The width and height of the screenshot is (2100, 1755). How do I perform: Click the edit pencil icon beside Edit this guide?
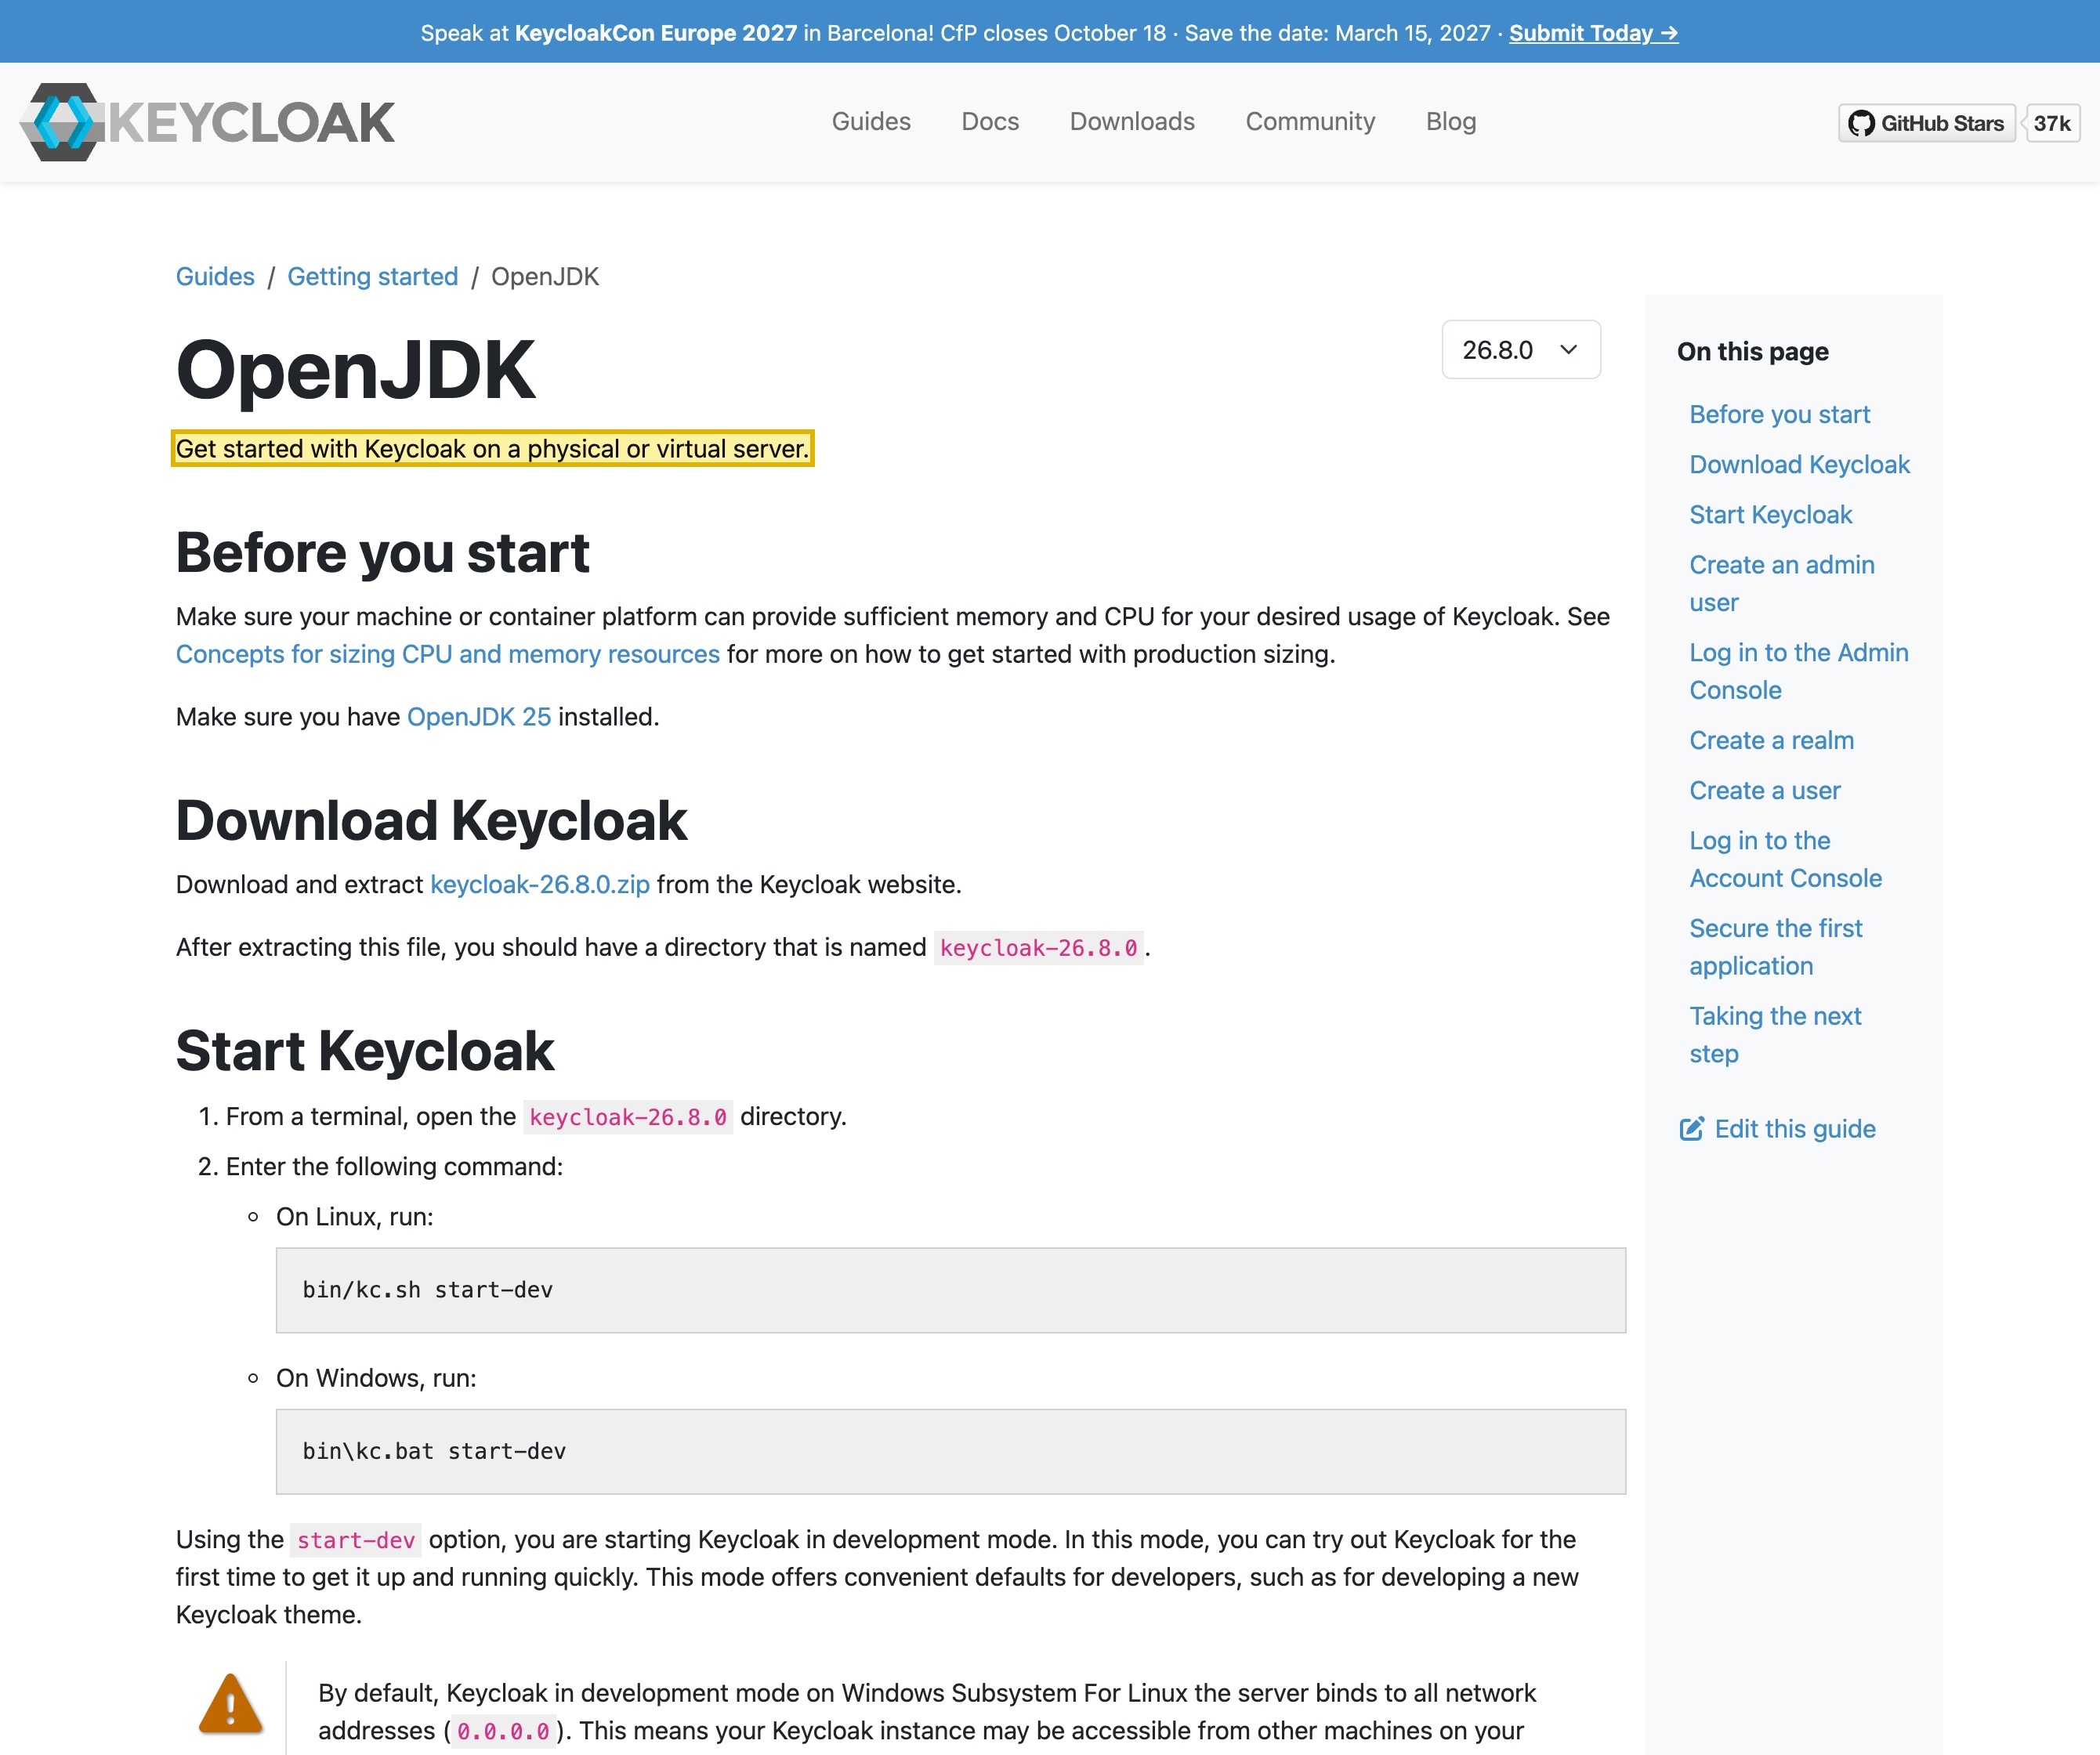(1692, 1129)
